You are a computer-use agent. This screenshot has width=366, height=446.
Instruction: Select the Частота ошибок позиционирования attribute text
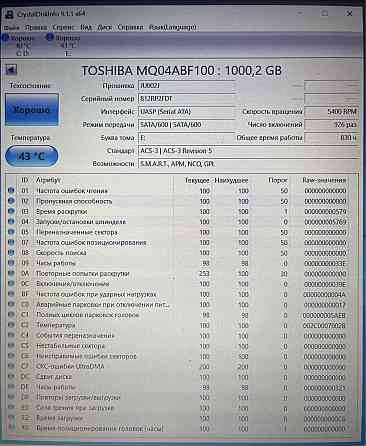[x=91, y=242]
